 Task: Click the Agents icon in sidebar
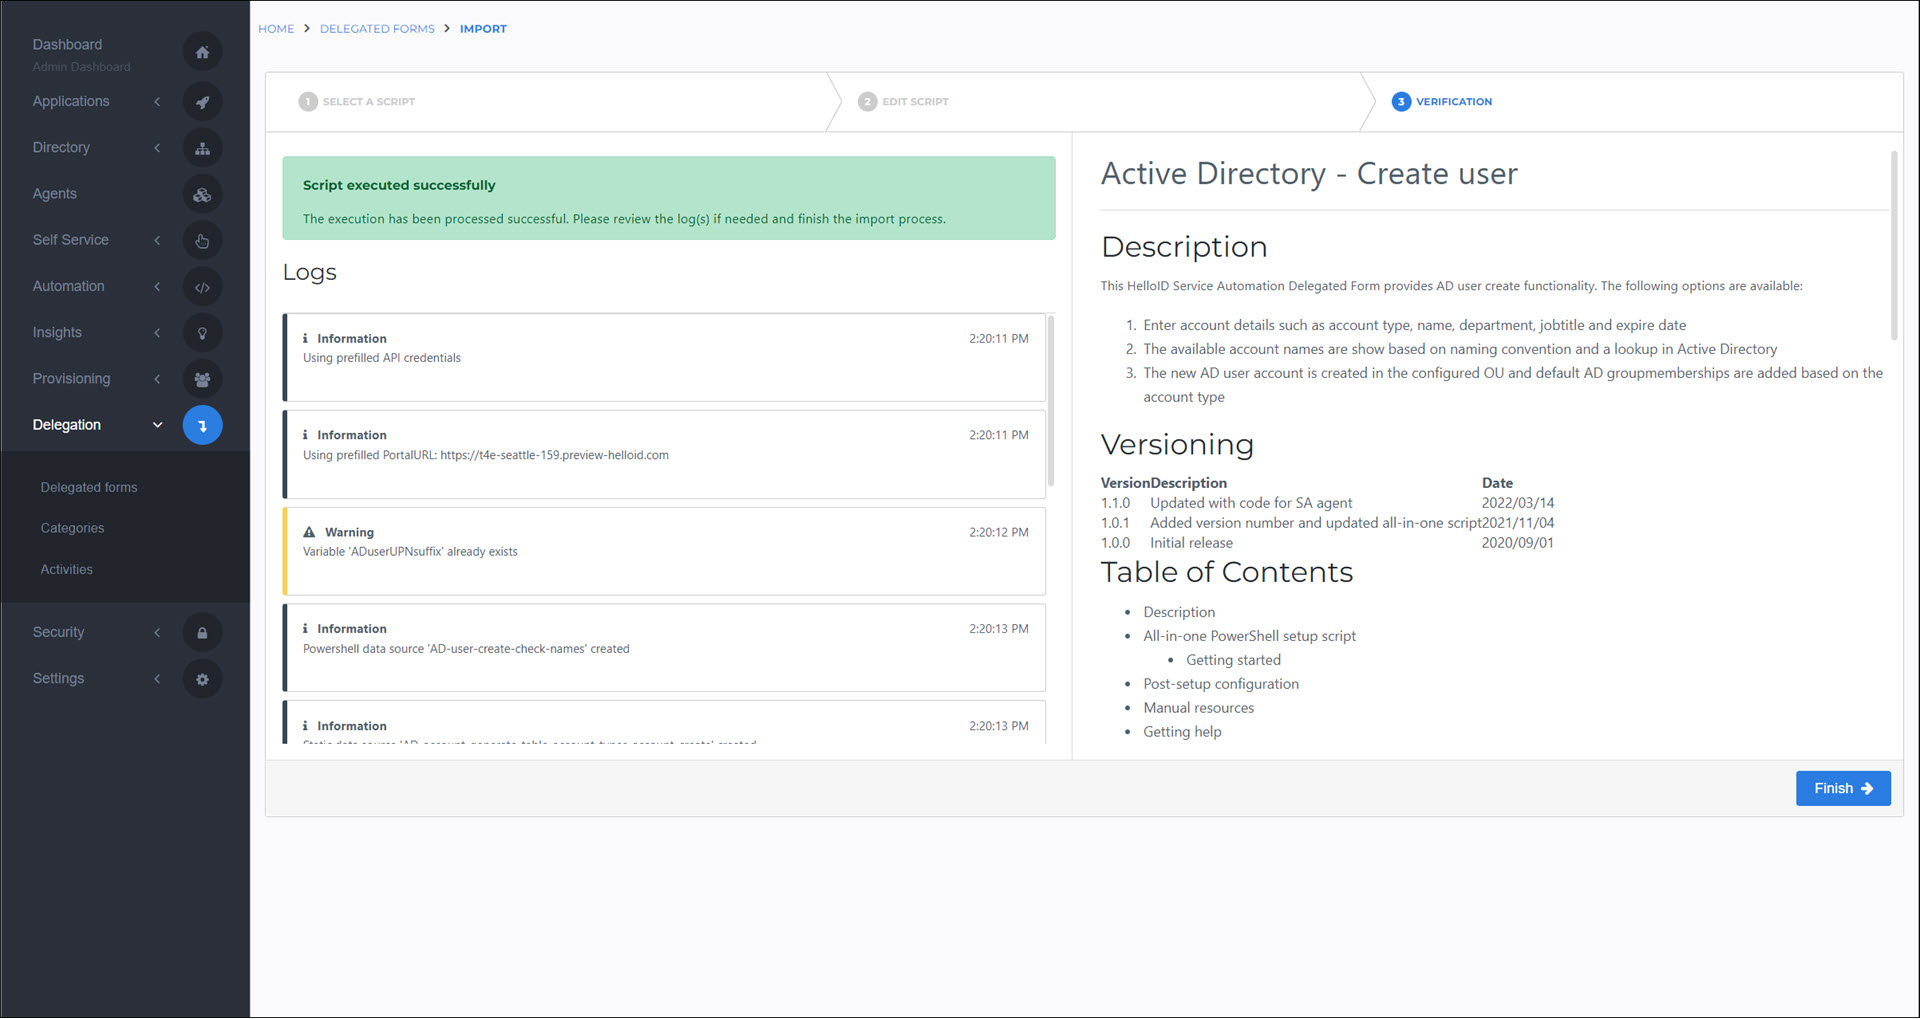pyautogui.click(x=202, y=194)
